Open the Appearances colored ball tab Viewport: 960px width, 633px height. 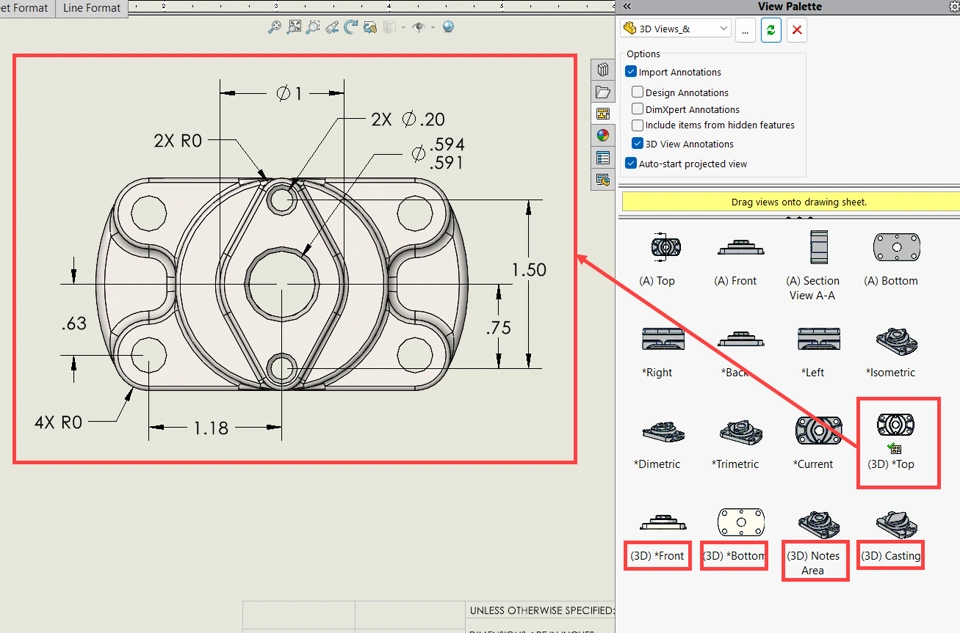coord(603,136)
